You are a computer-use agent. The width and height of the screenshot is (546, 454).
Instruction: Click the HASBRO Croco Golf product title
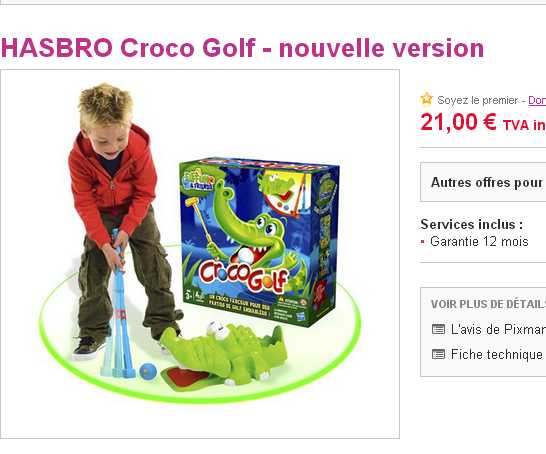[x=242, y=48]
